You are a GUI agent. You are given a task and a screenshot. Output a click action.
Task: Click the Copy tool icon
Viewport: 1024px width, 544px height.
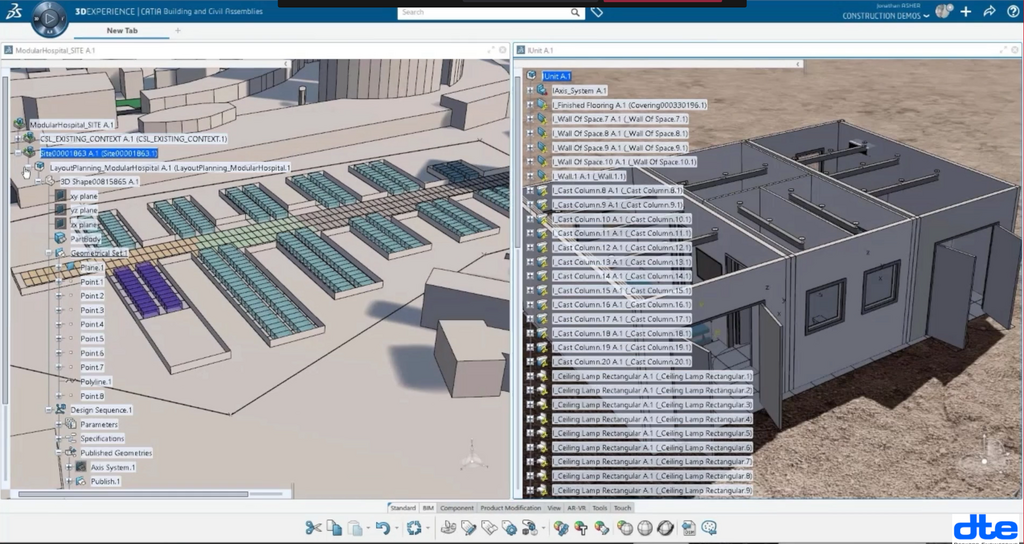tap(334, 528)
